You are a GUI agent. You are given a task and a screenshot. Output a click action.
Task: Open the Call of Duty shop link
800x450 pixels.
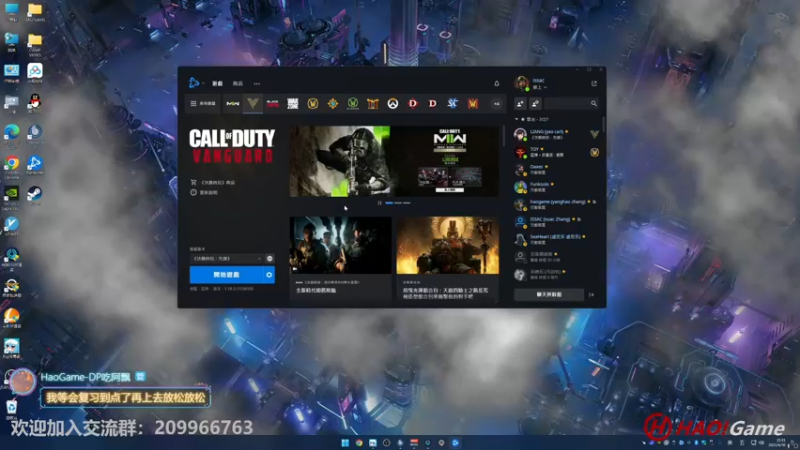(x=213, y=182)
